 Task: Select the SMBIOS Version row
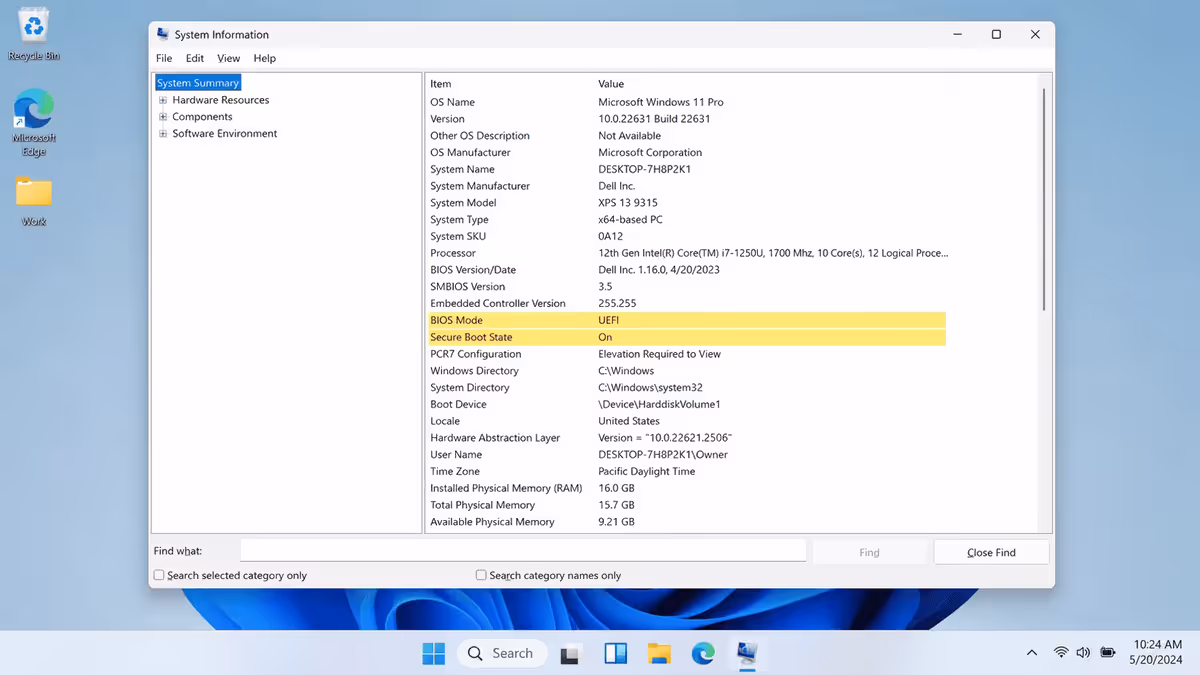[687, 286]
